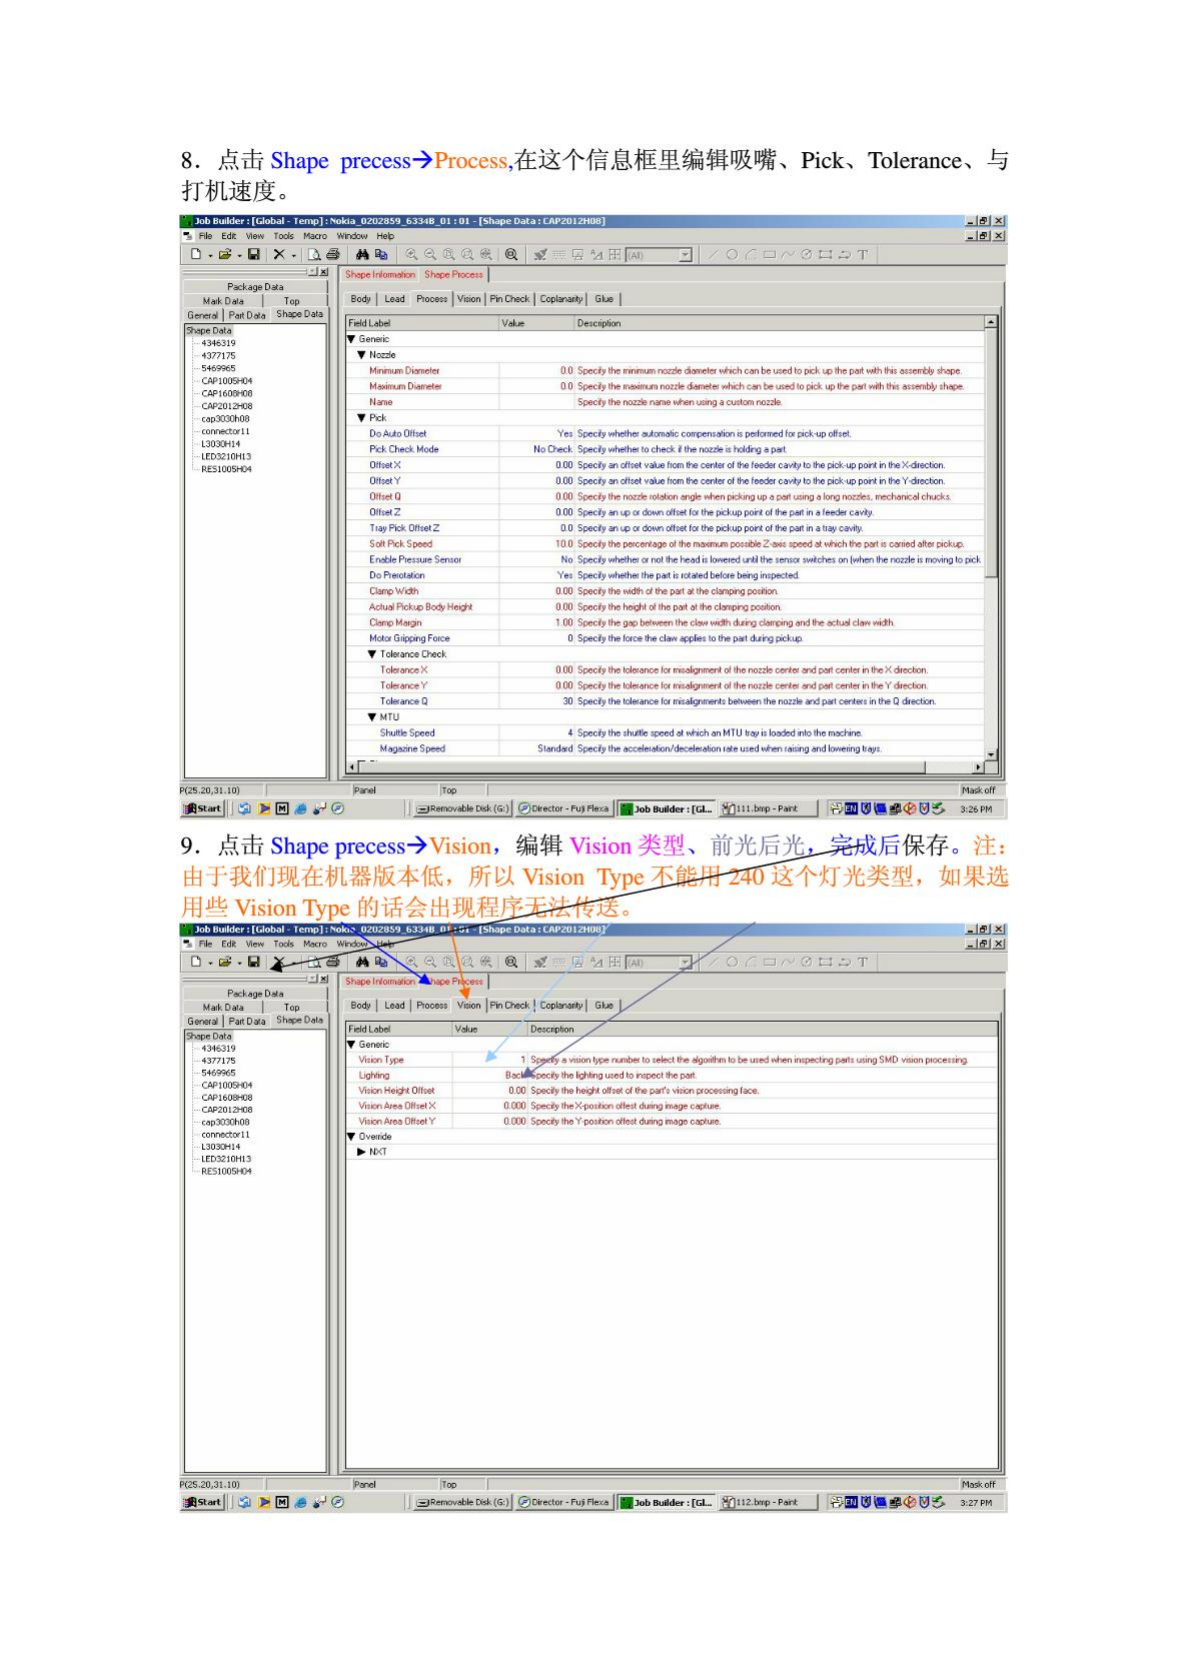This screenshot has width=1190, height=1680.
Task: Open Macro menu in upper Job Builder window
Action: [315, 236]
